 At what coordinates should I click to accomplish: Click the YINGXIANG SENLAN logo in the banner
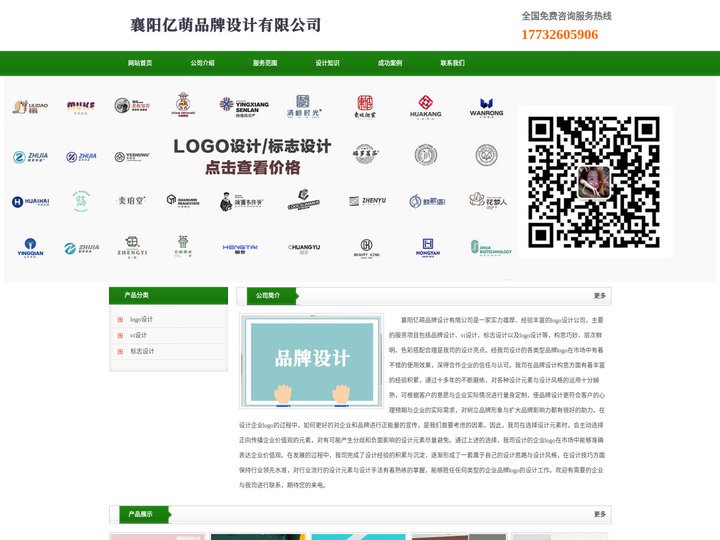click(x=244, y=107)
